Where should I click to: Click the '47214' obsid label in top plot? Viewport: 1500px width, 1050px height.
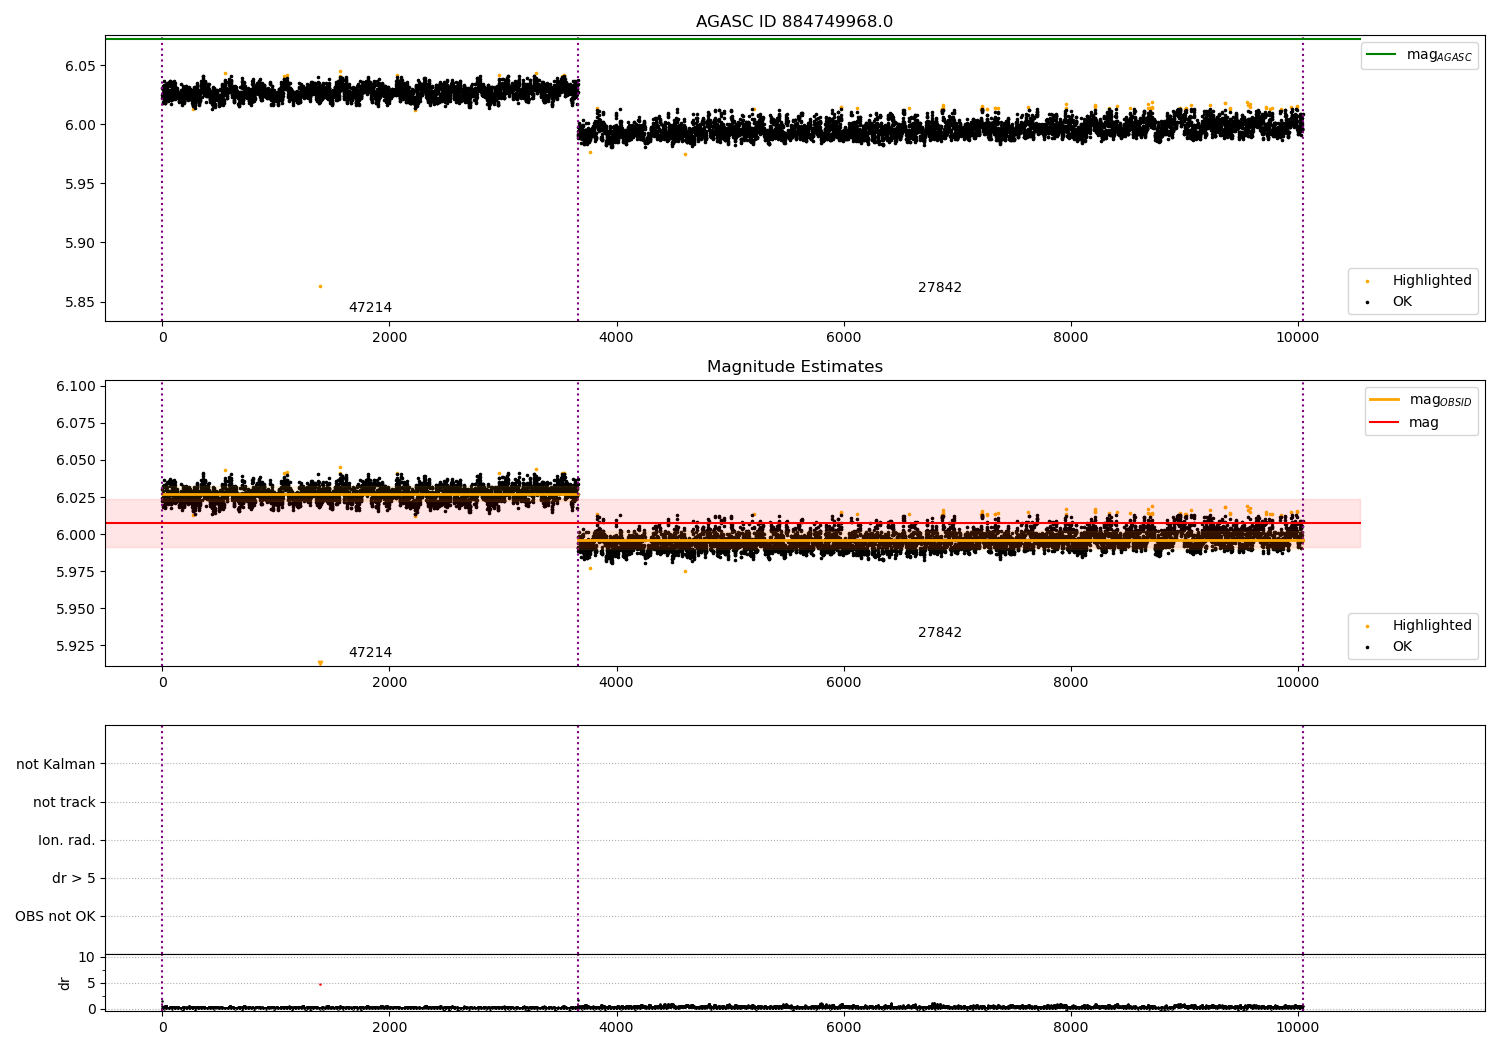click(370, 308)
